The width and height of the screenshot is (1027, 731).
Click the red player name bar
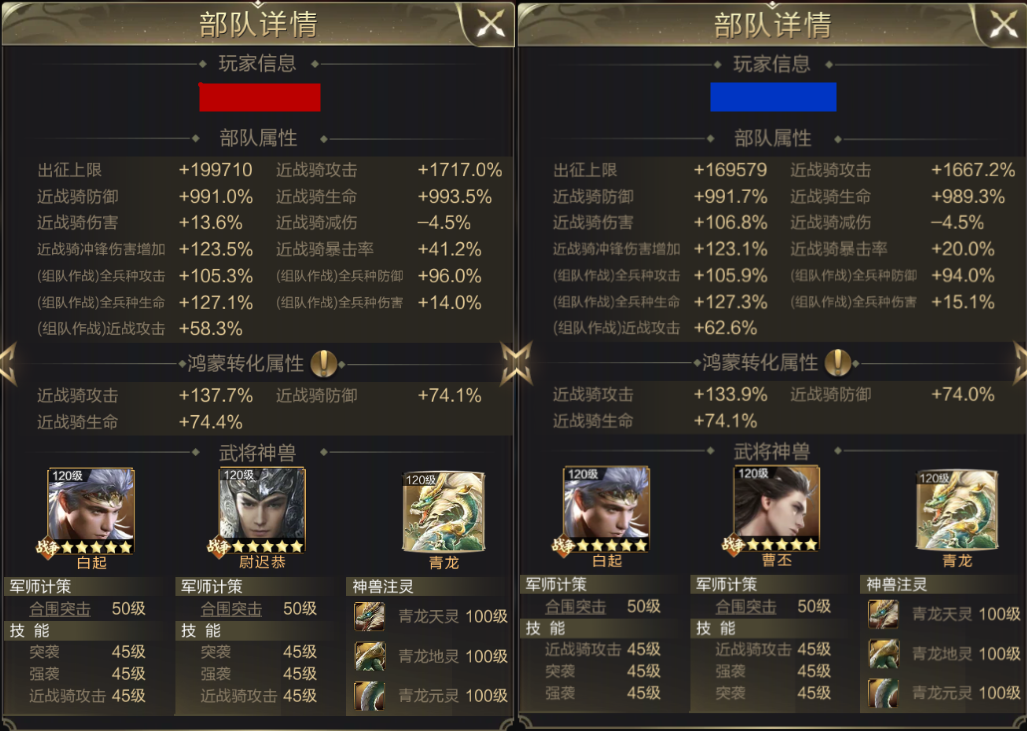click(x=259, y=97)
